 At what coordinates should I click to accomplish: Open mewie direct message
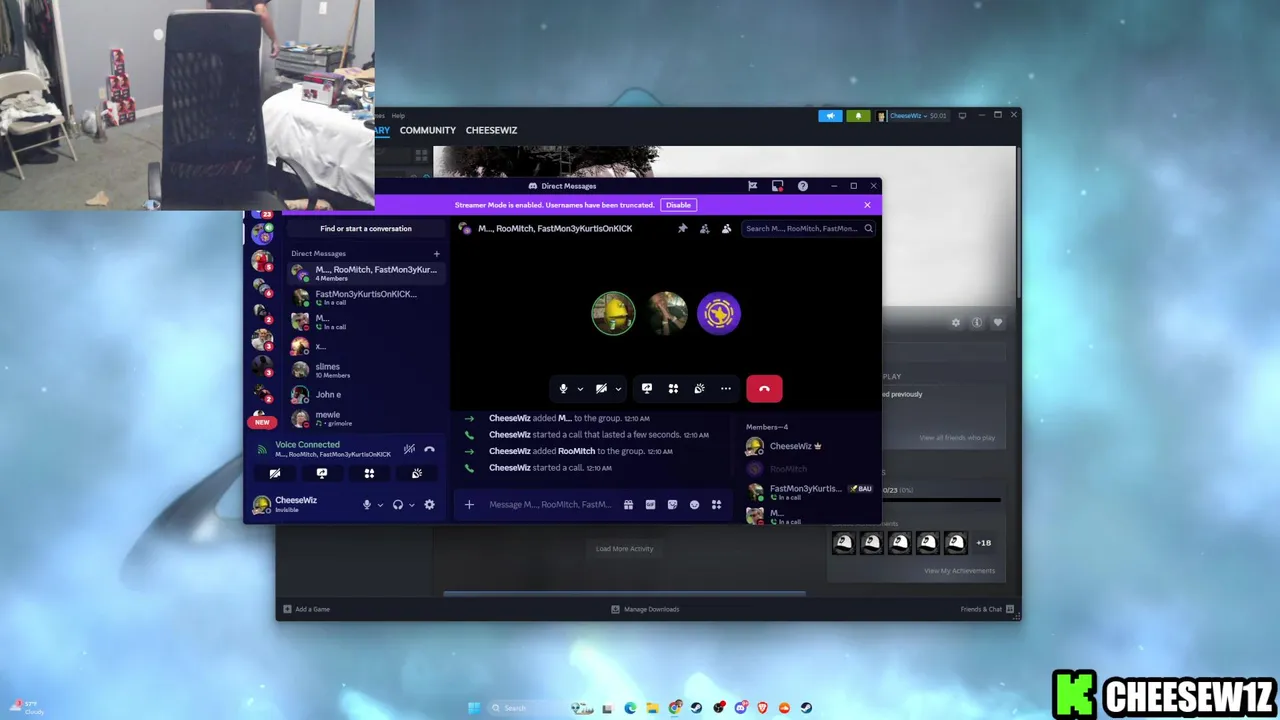click(x=366, y=418)
